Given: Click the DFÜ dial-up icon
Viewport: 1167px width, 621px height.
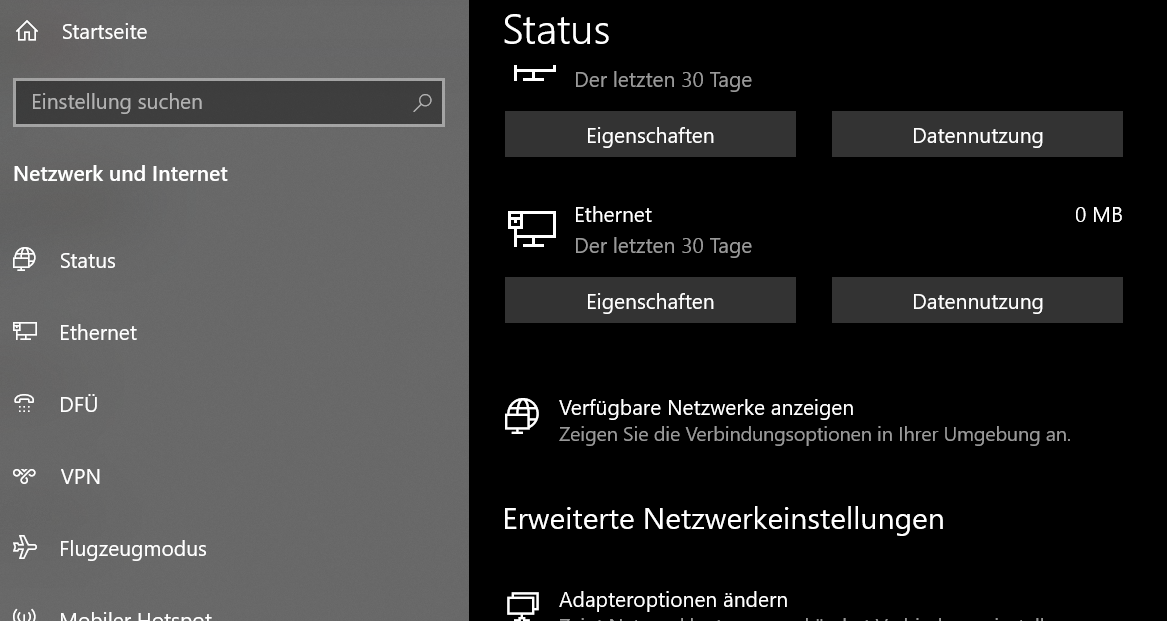Looking at the screenshot, I should [24, 404].
